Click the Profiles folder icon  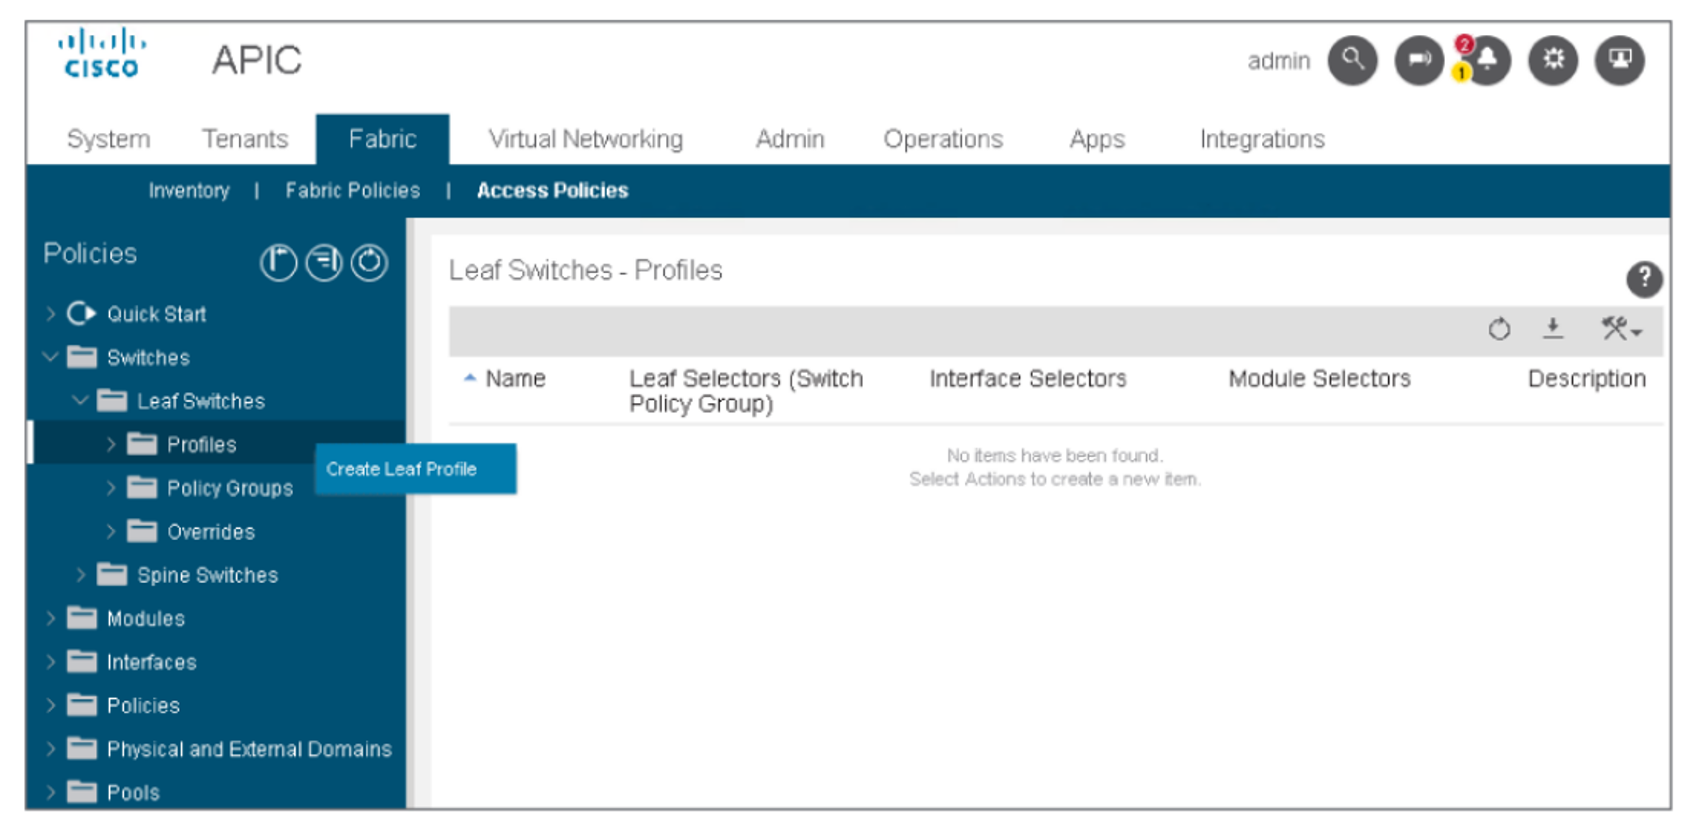tap(142, 444)
